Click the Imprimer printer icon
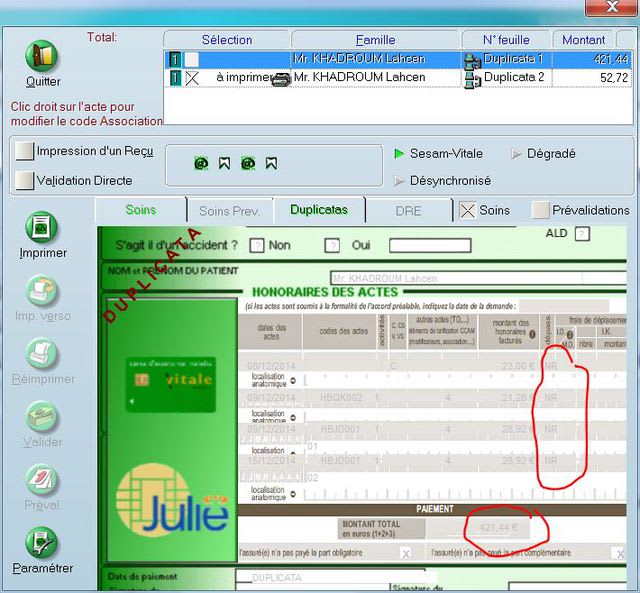 [x=42, y=227]
